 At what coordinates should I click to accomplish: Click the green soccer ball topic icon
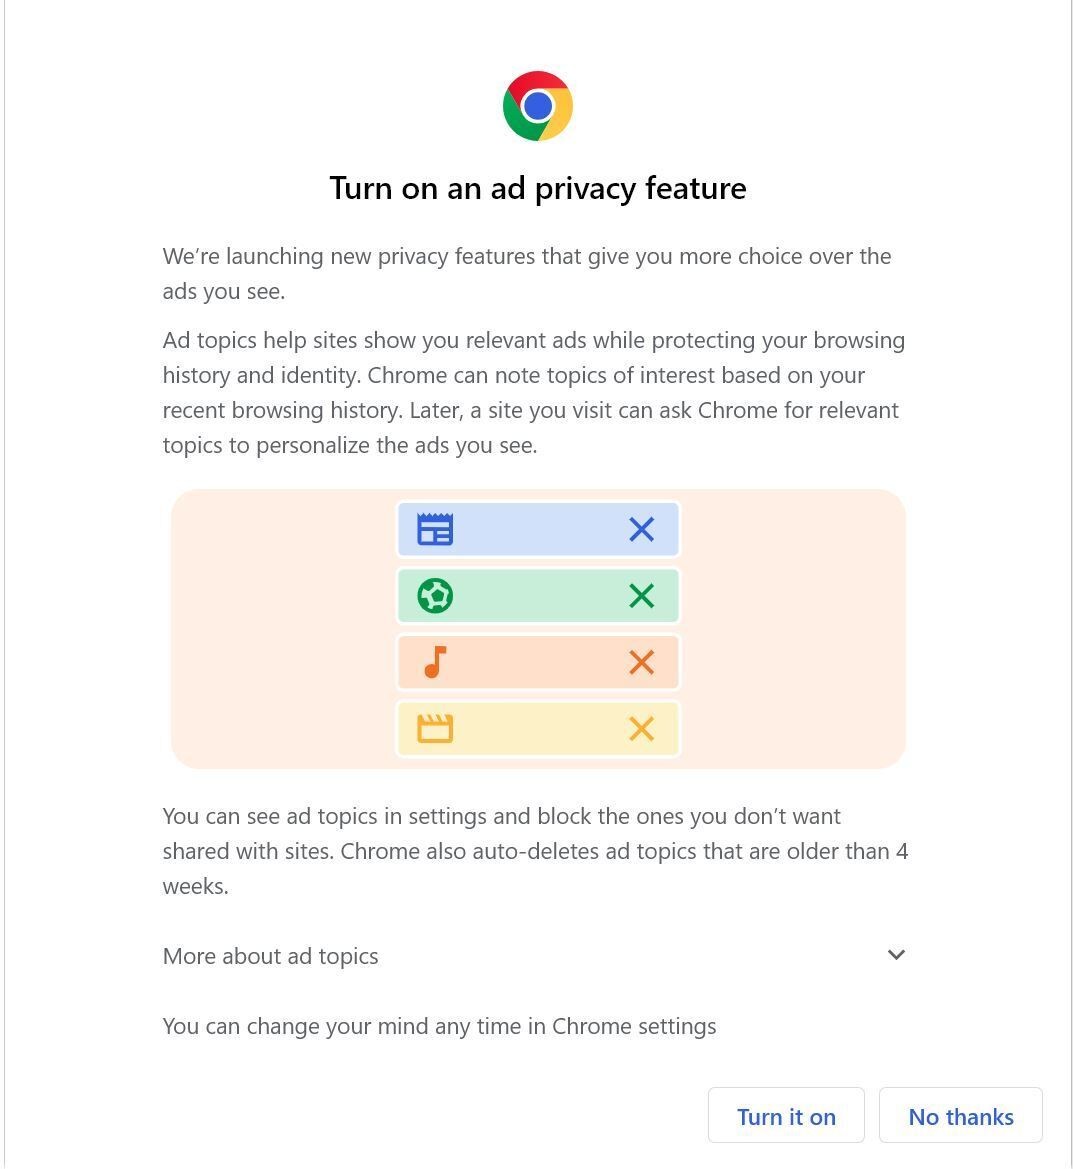(435, 596)
